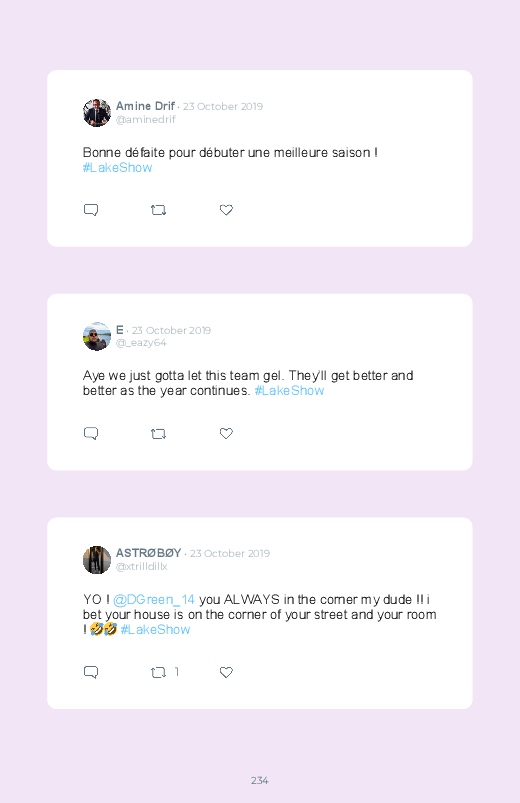The image size is (520, 803).
Task: Retweet Amine Drif's French tweet
Action: click(158, 210)
